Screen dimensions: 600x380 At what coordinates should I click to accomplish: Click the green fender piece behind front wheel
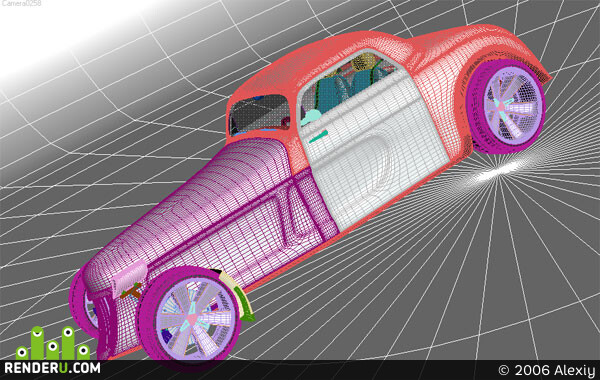point(245,304)
